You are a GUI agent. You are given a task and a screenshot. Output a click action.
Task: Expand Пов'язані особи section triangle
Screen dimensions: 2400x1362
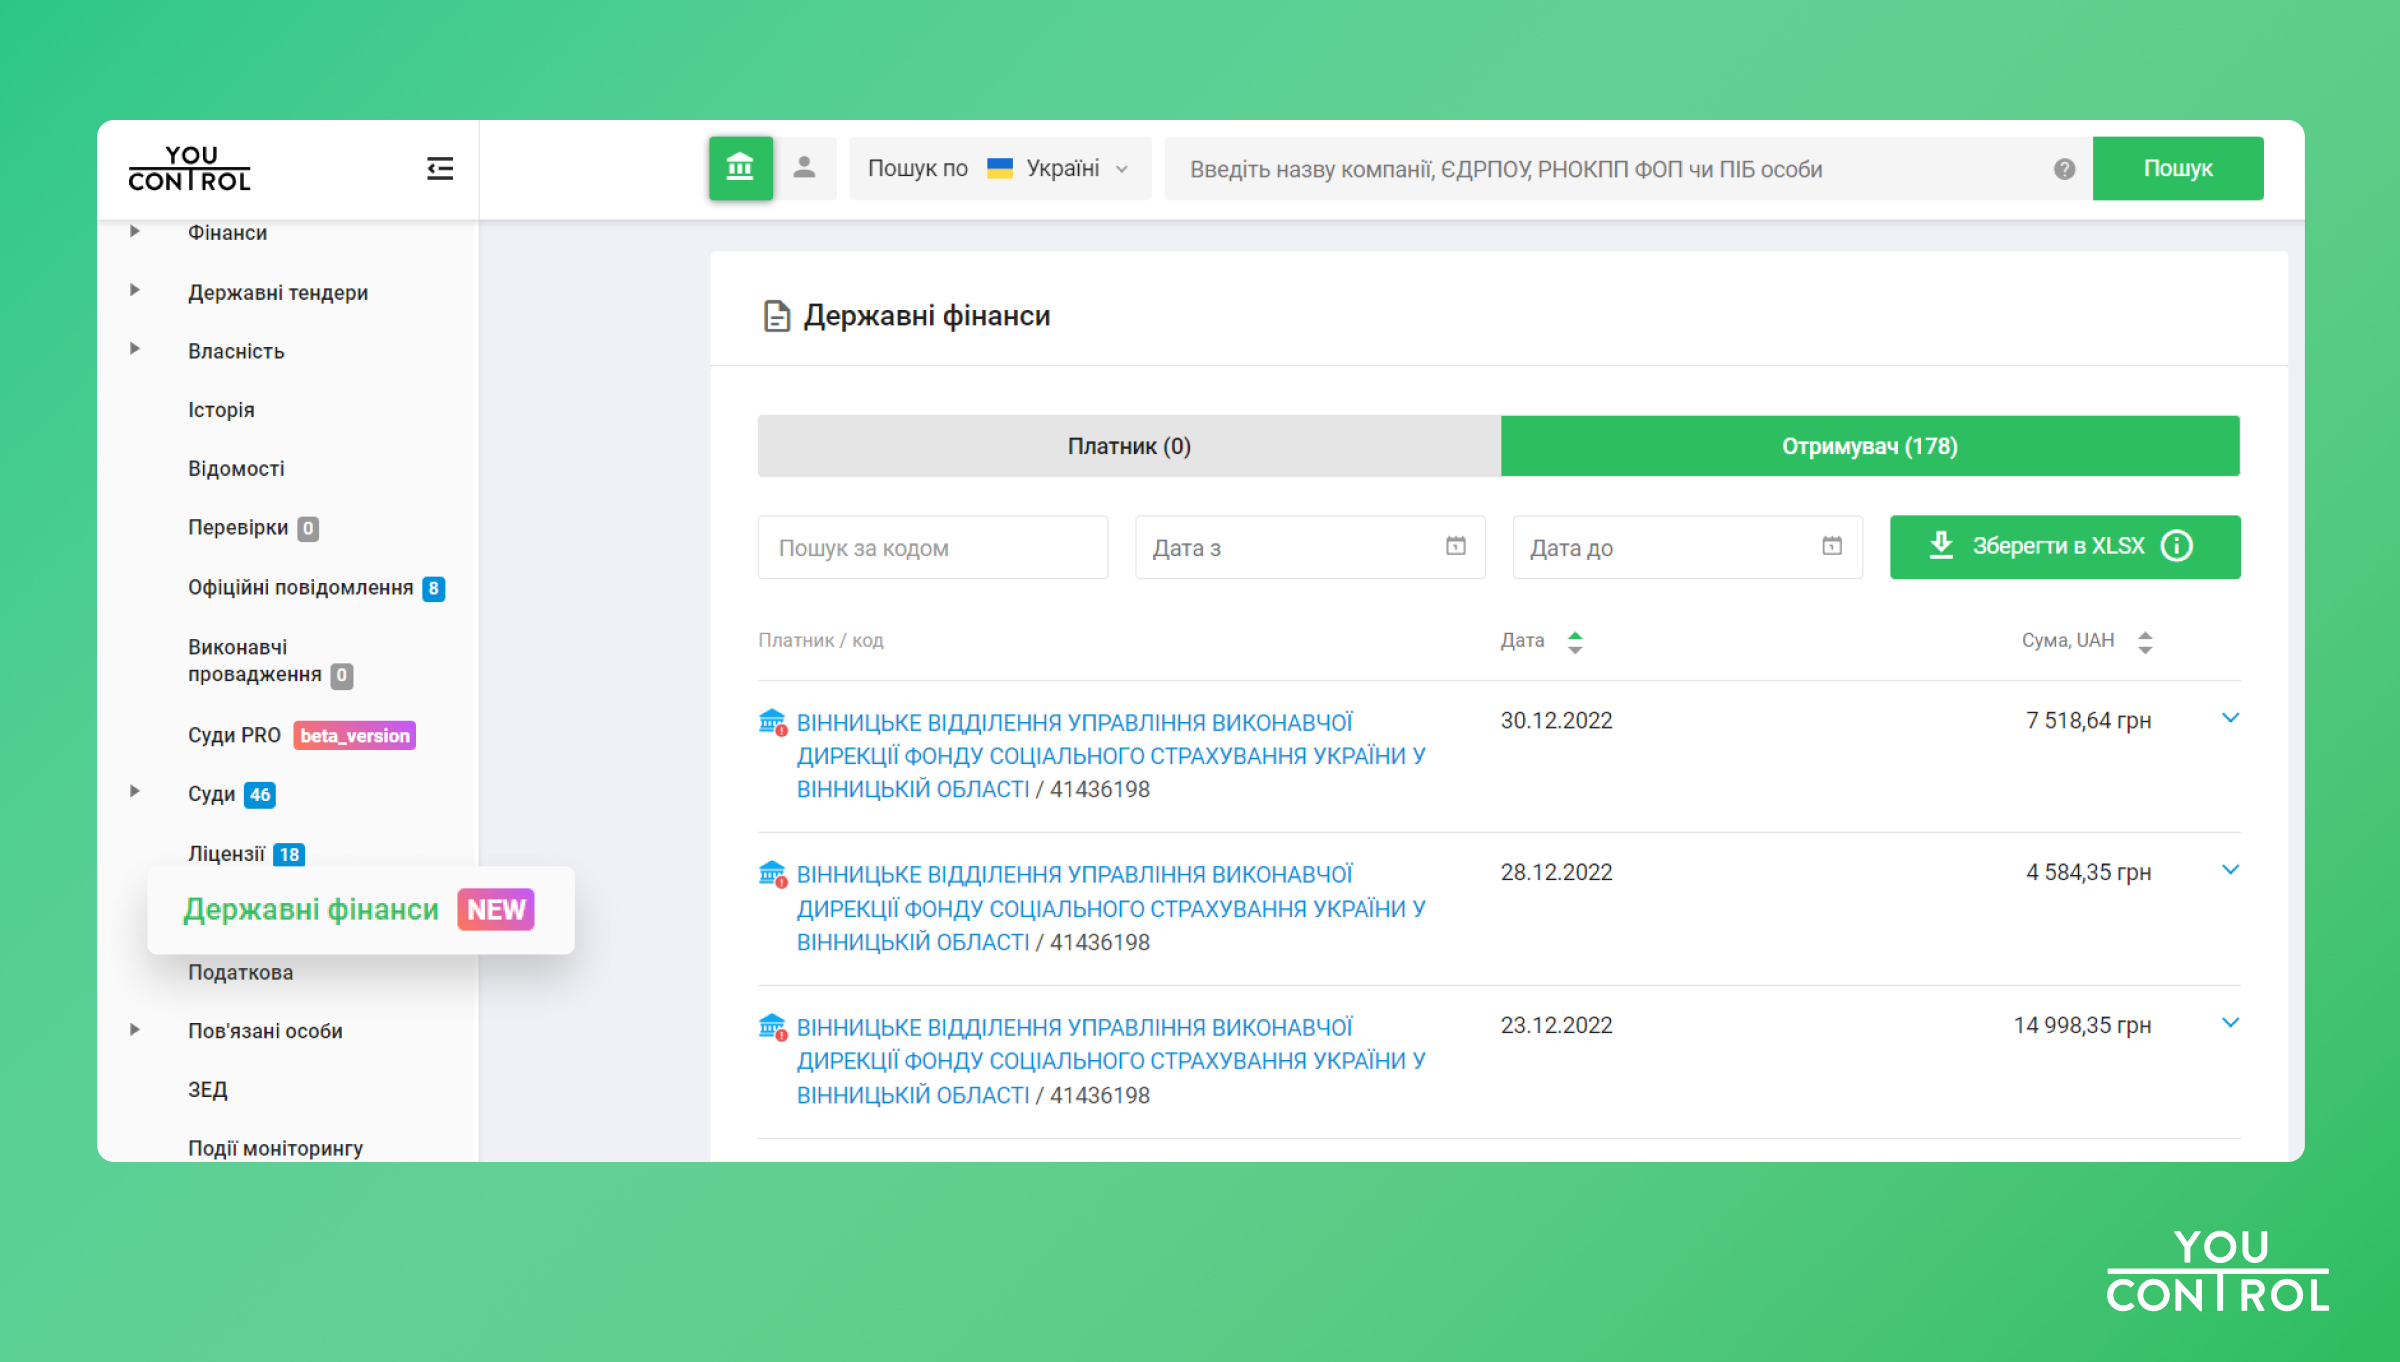135,1030
